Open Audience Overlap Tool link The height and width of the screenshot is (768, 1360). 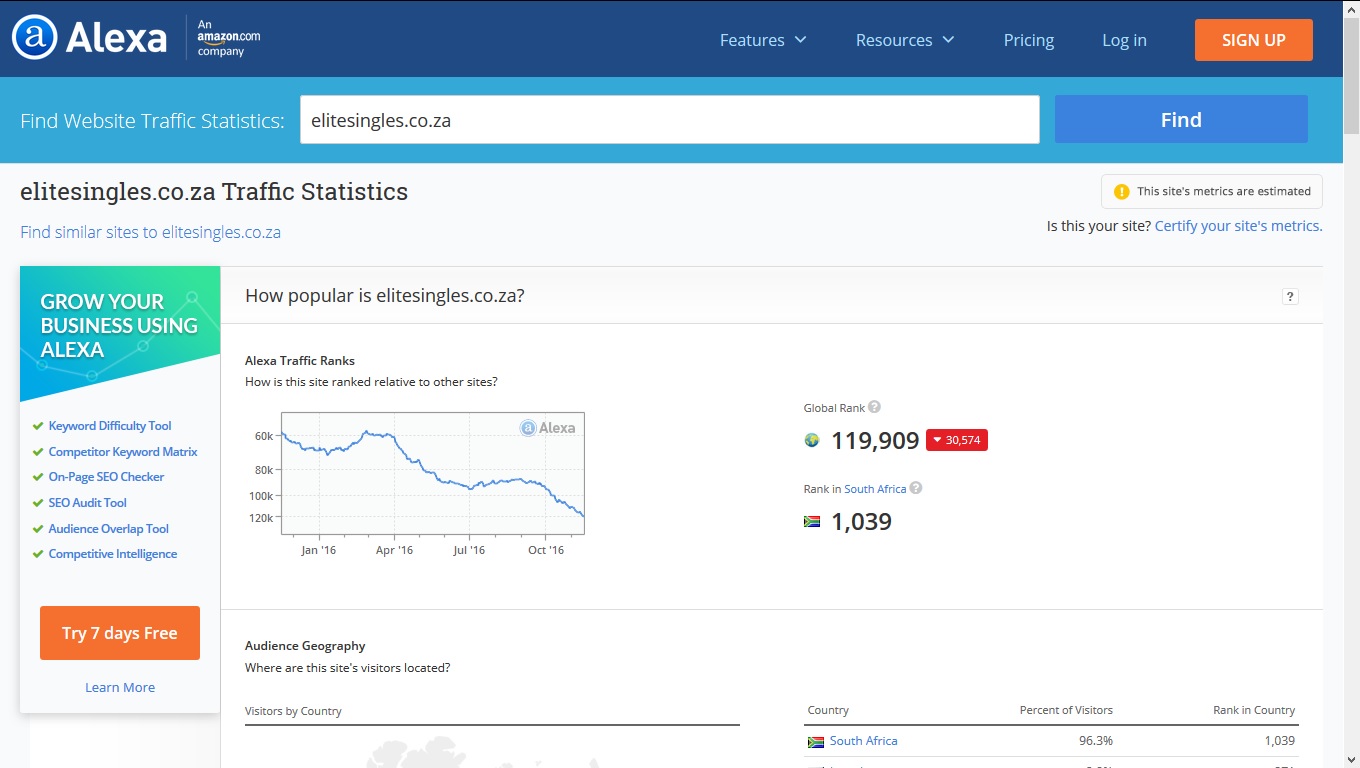tap(109, 529)
